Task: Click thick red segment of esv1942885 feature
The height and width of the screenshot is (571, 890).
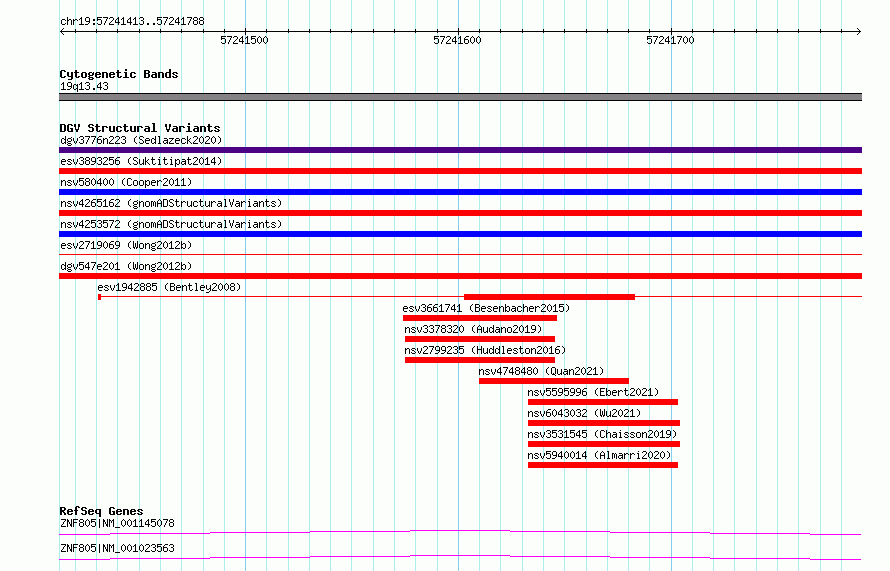Action: [x=549, y=297]
